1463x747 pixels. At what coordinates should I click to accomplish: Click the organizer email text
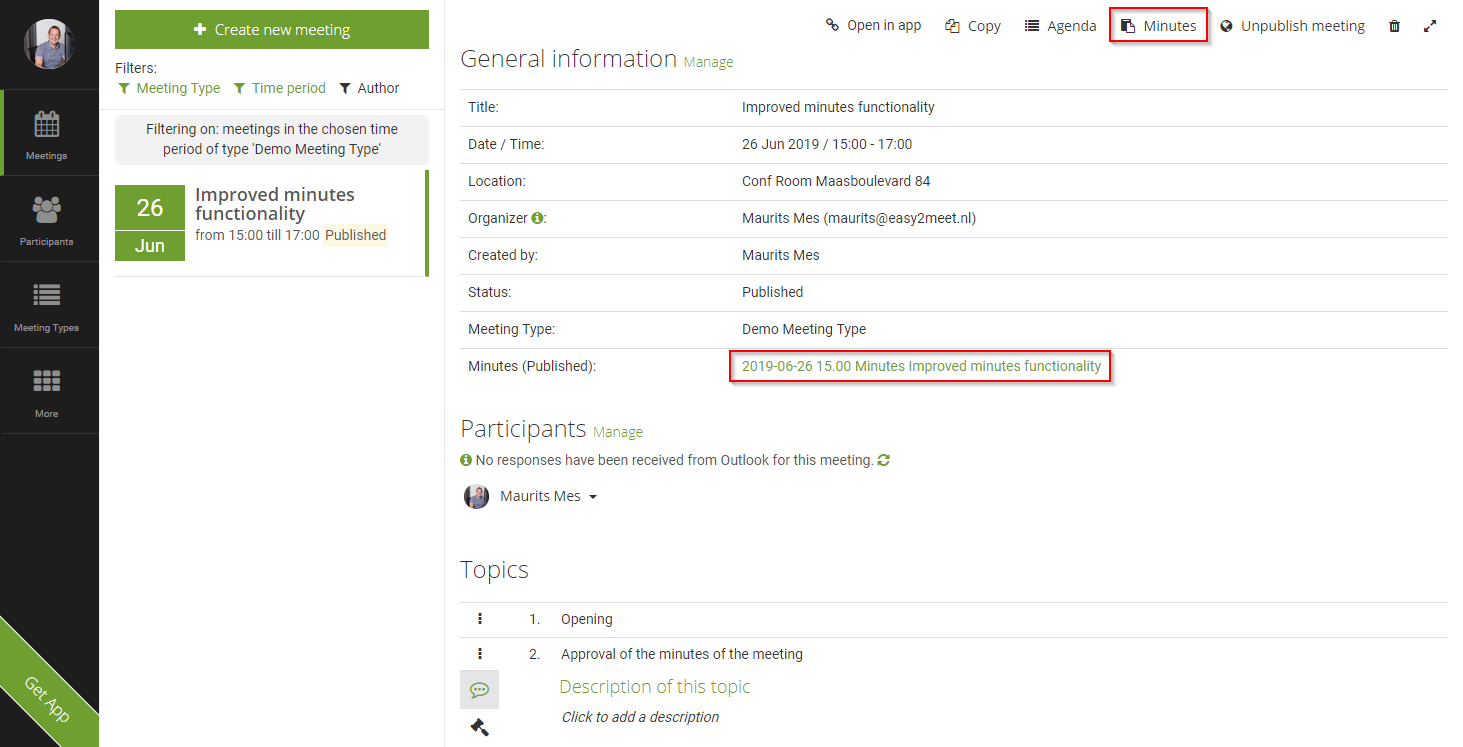pos(900,218)
